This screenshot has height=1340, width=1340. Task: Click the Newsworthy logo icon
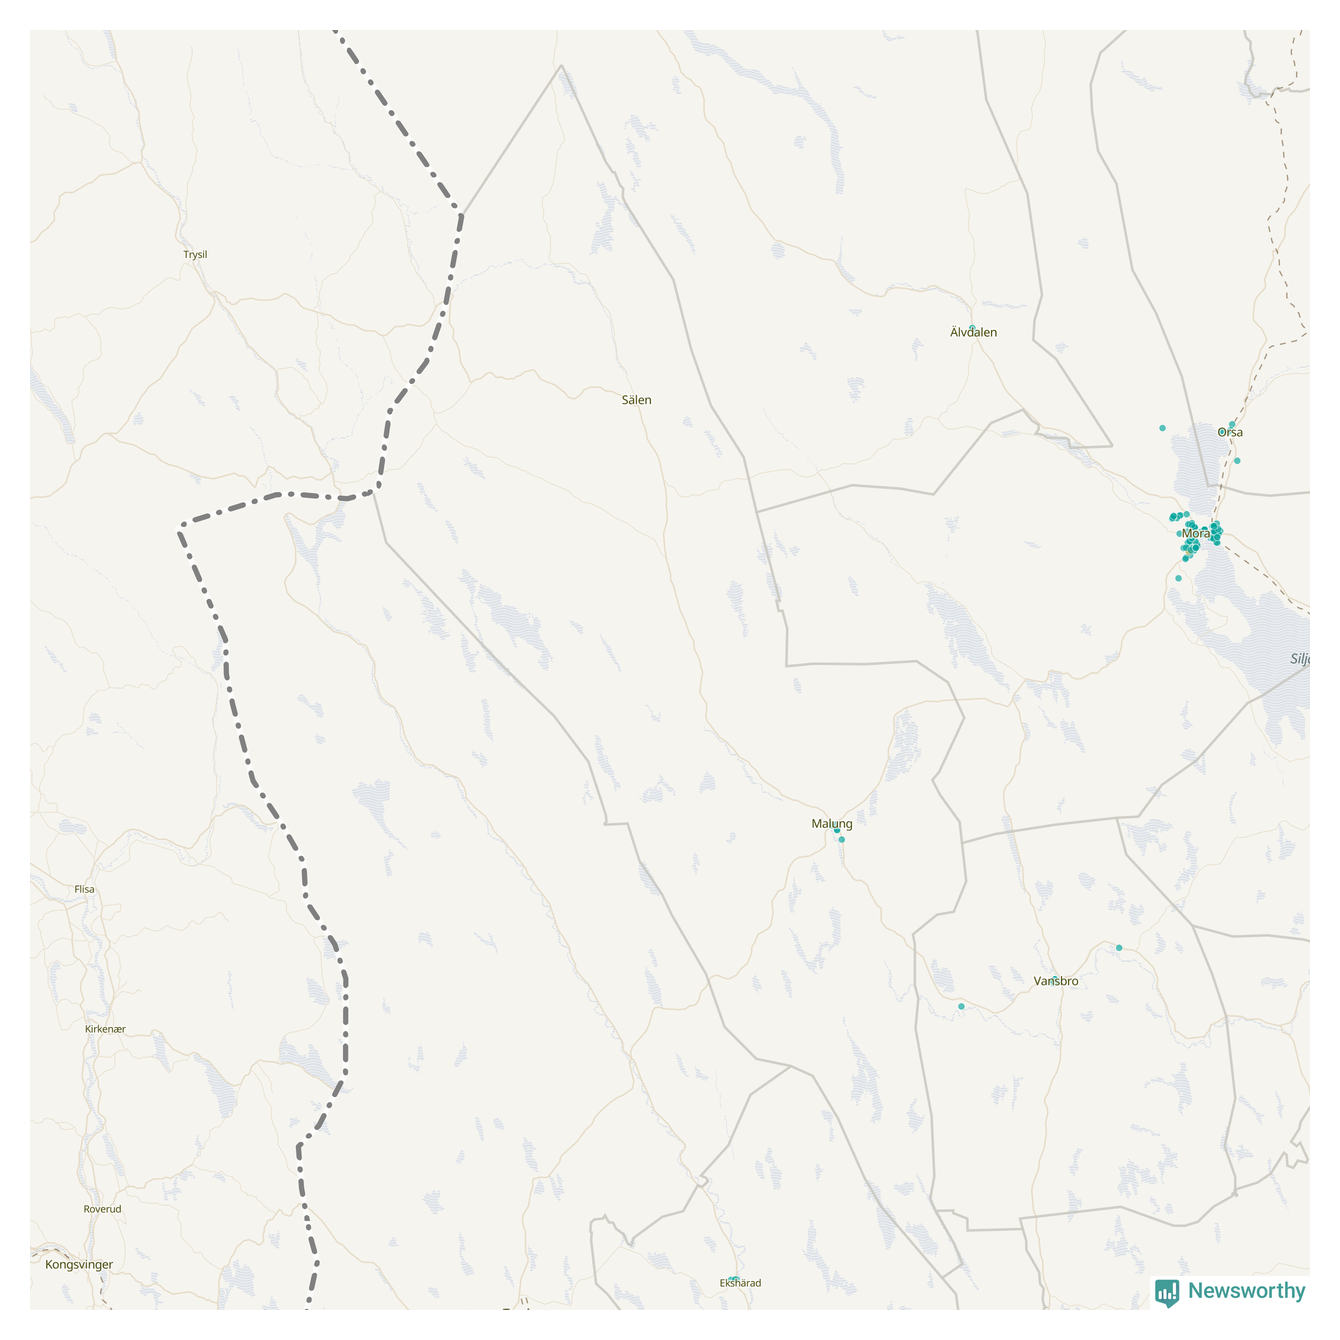click(1167, 1293)
